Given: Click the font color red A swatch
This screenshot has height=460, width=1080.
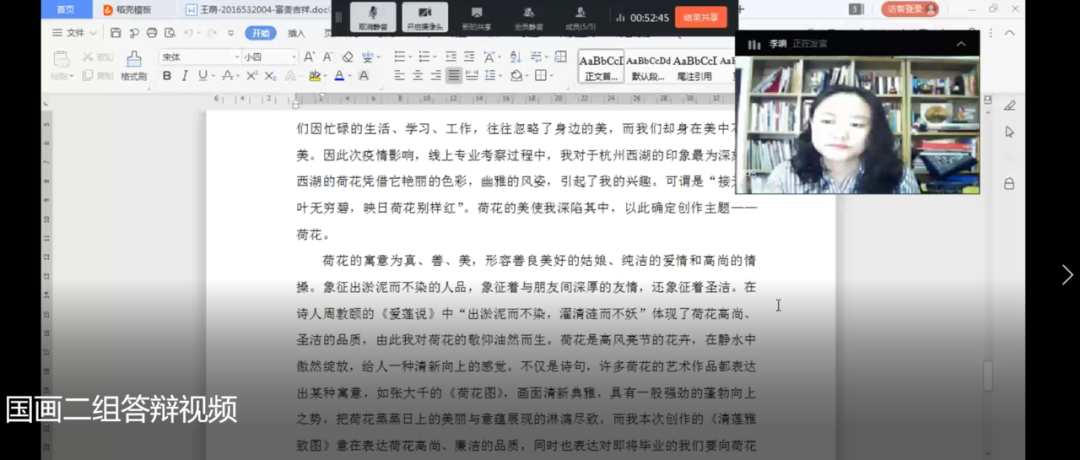Looking at the screenshot, I should (339, 76).
